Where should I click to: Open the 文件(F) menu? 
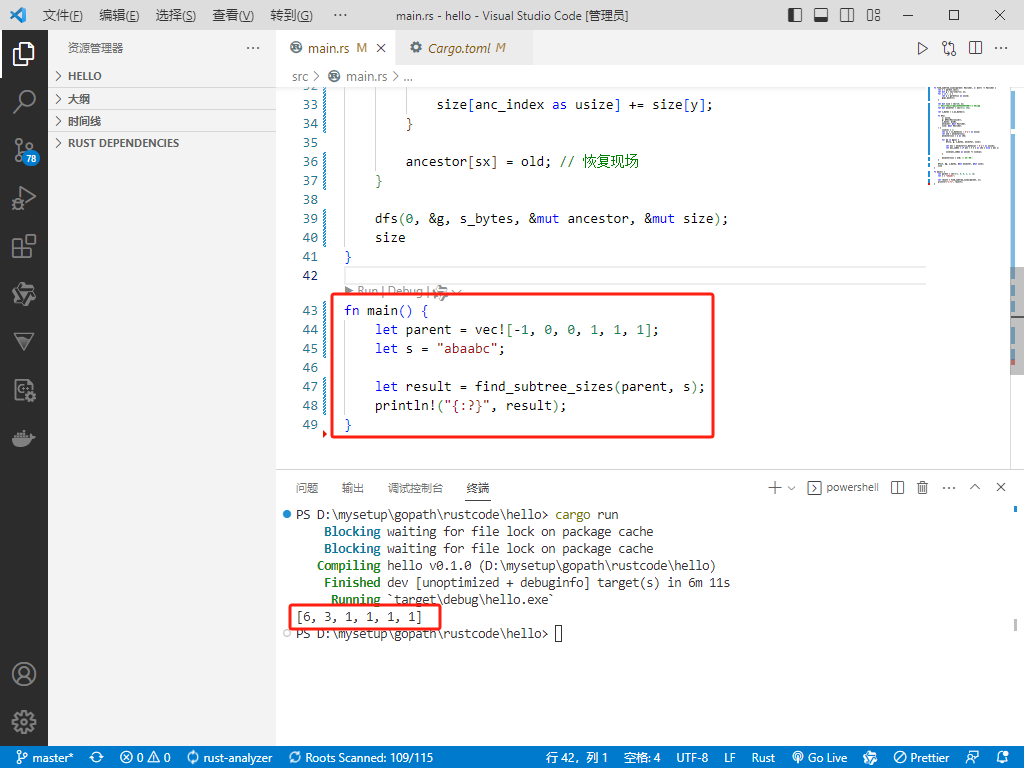tap(63, 15)
